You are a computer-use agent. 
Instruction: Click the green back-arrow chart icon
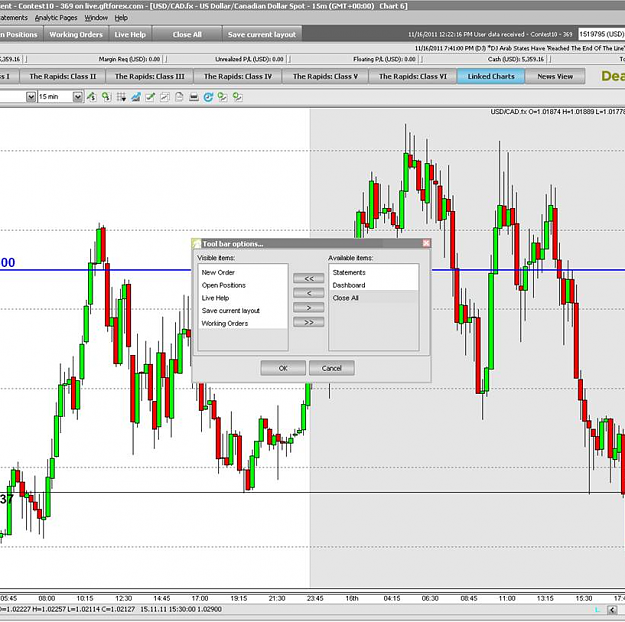(238, 97)
